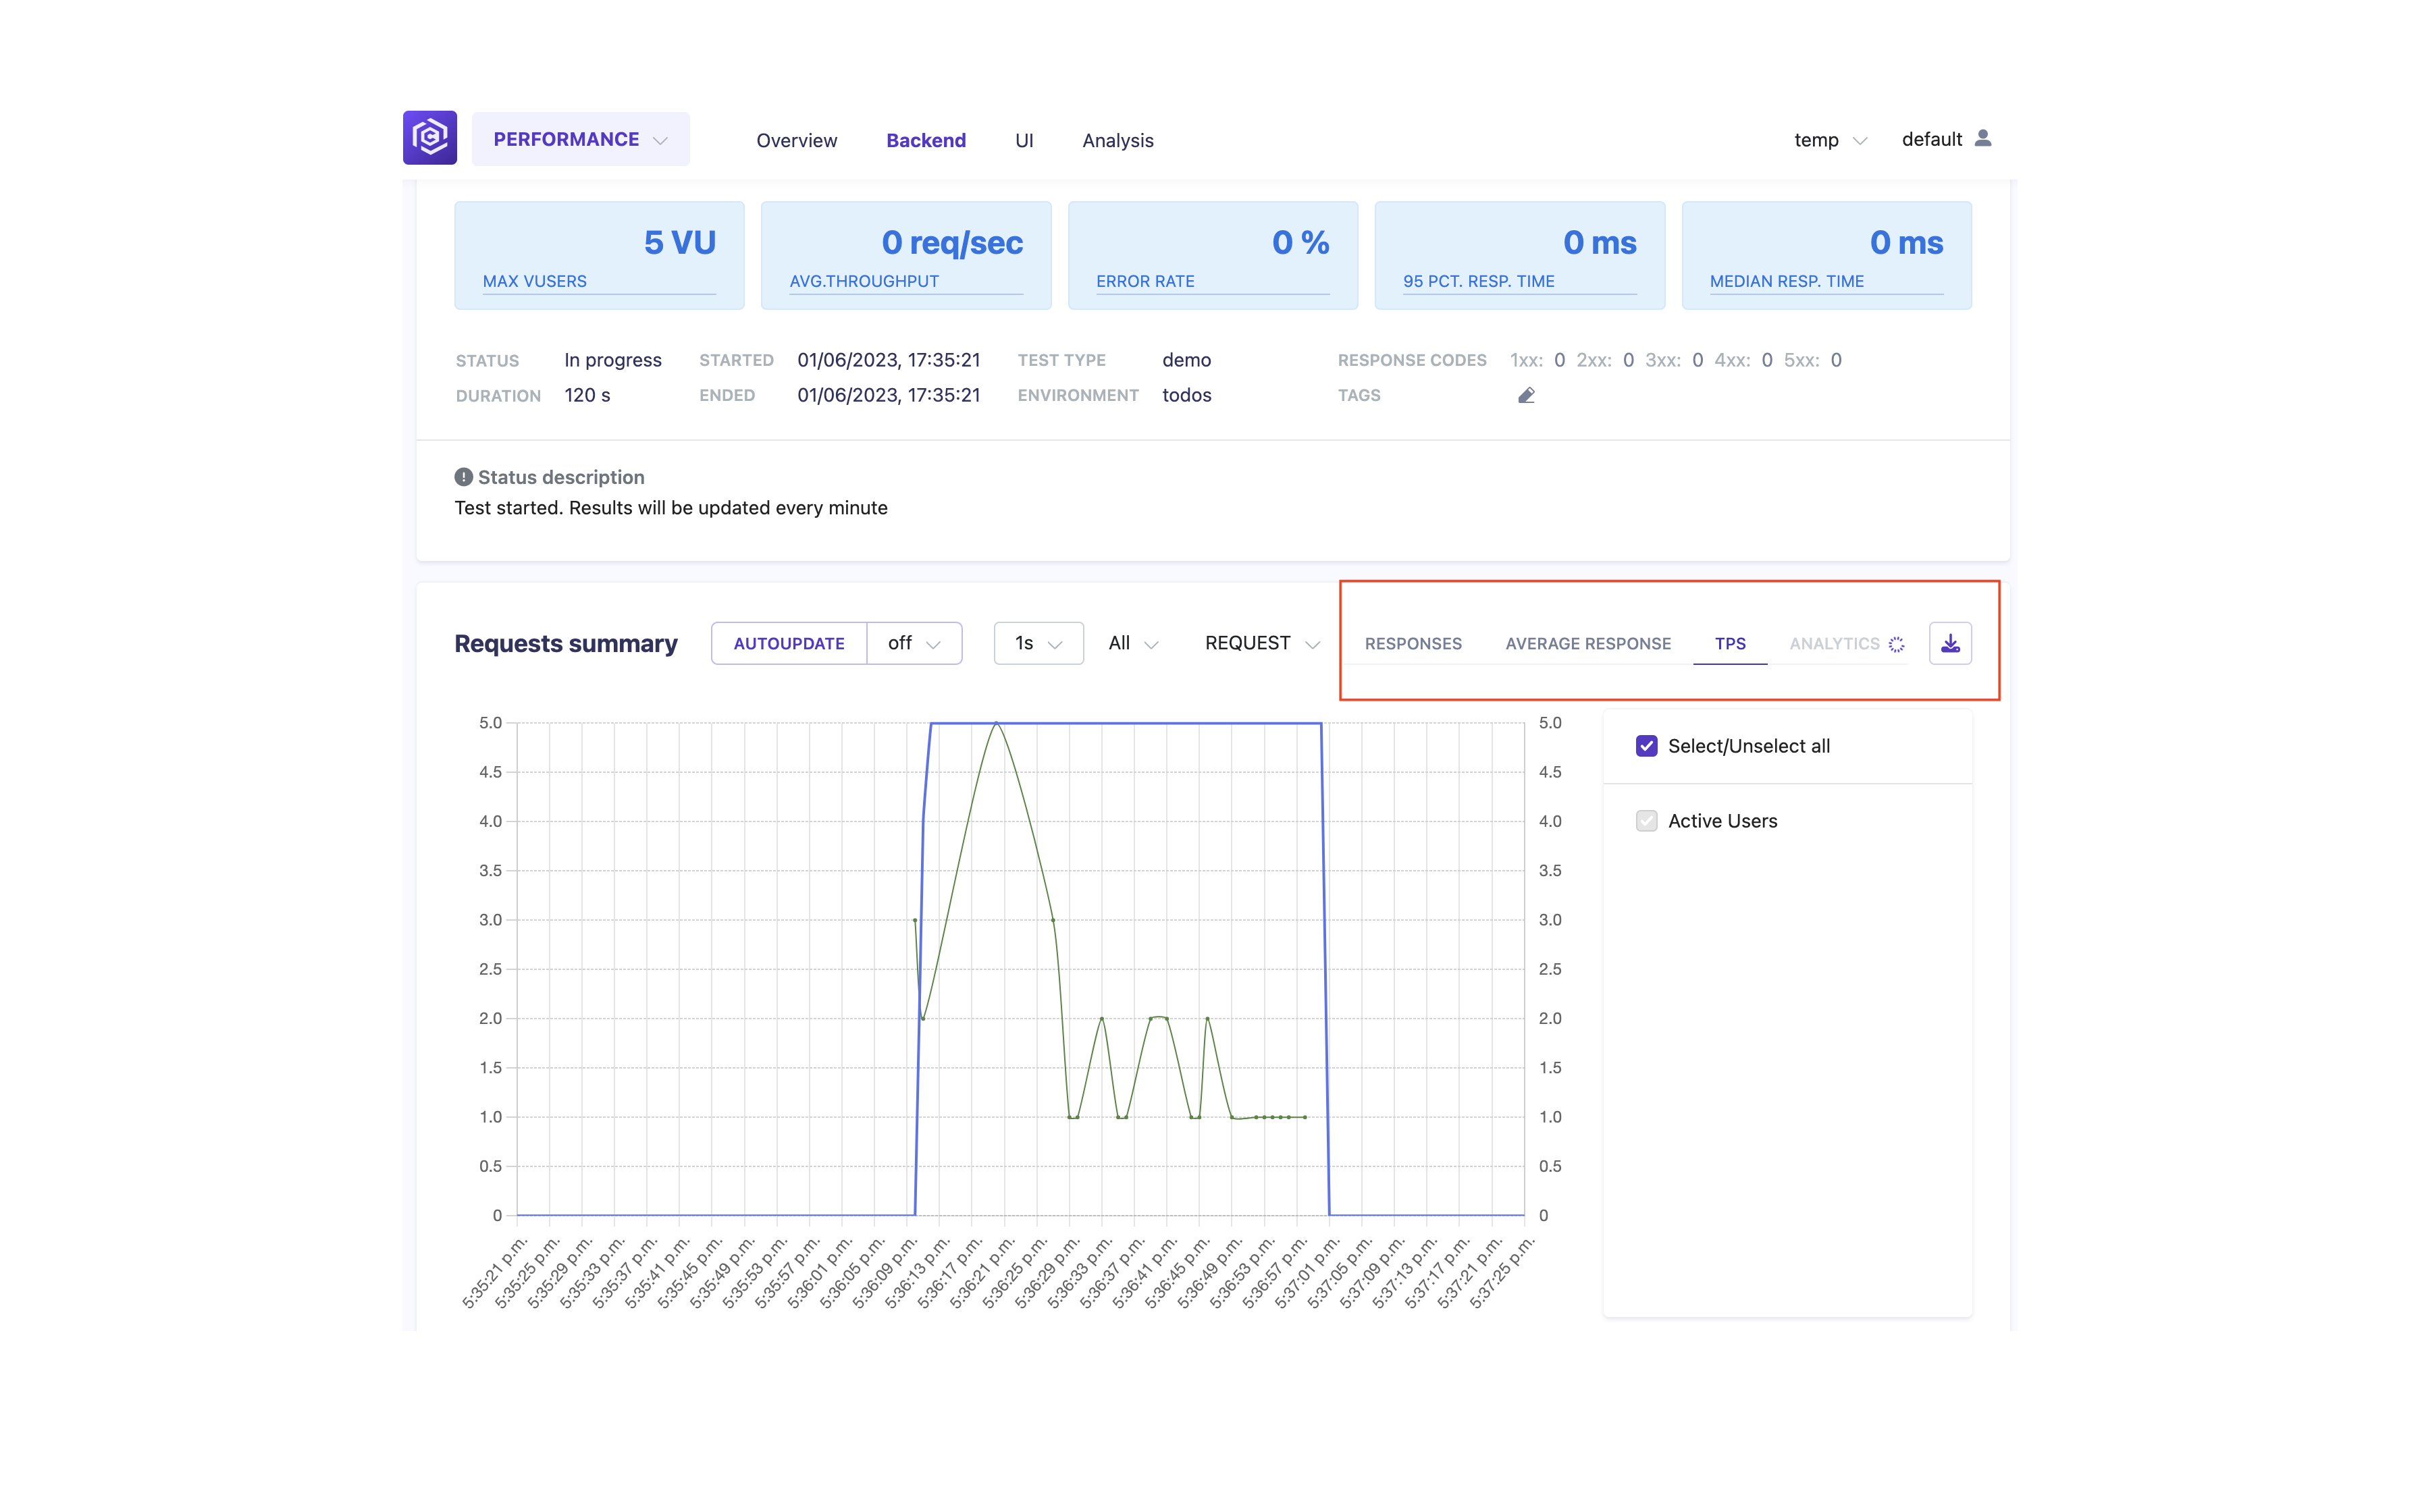Screen dimensions: 2420x1512
Task: Click the Status description info icon
Action: (x=464, y=477)
